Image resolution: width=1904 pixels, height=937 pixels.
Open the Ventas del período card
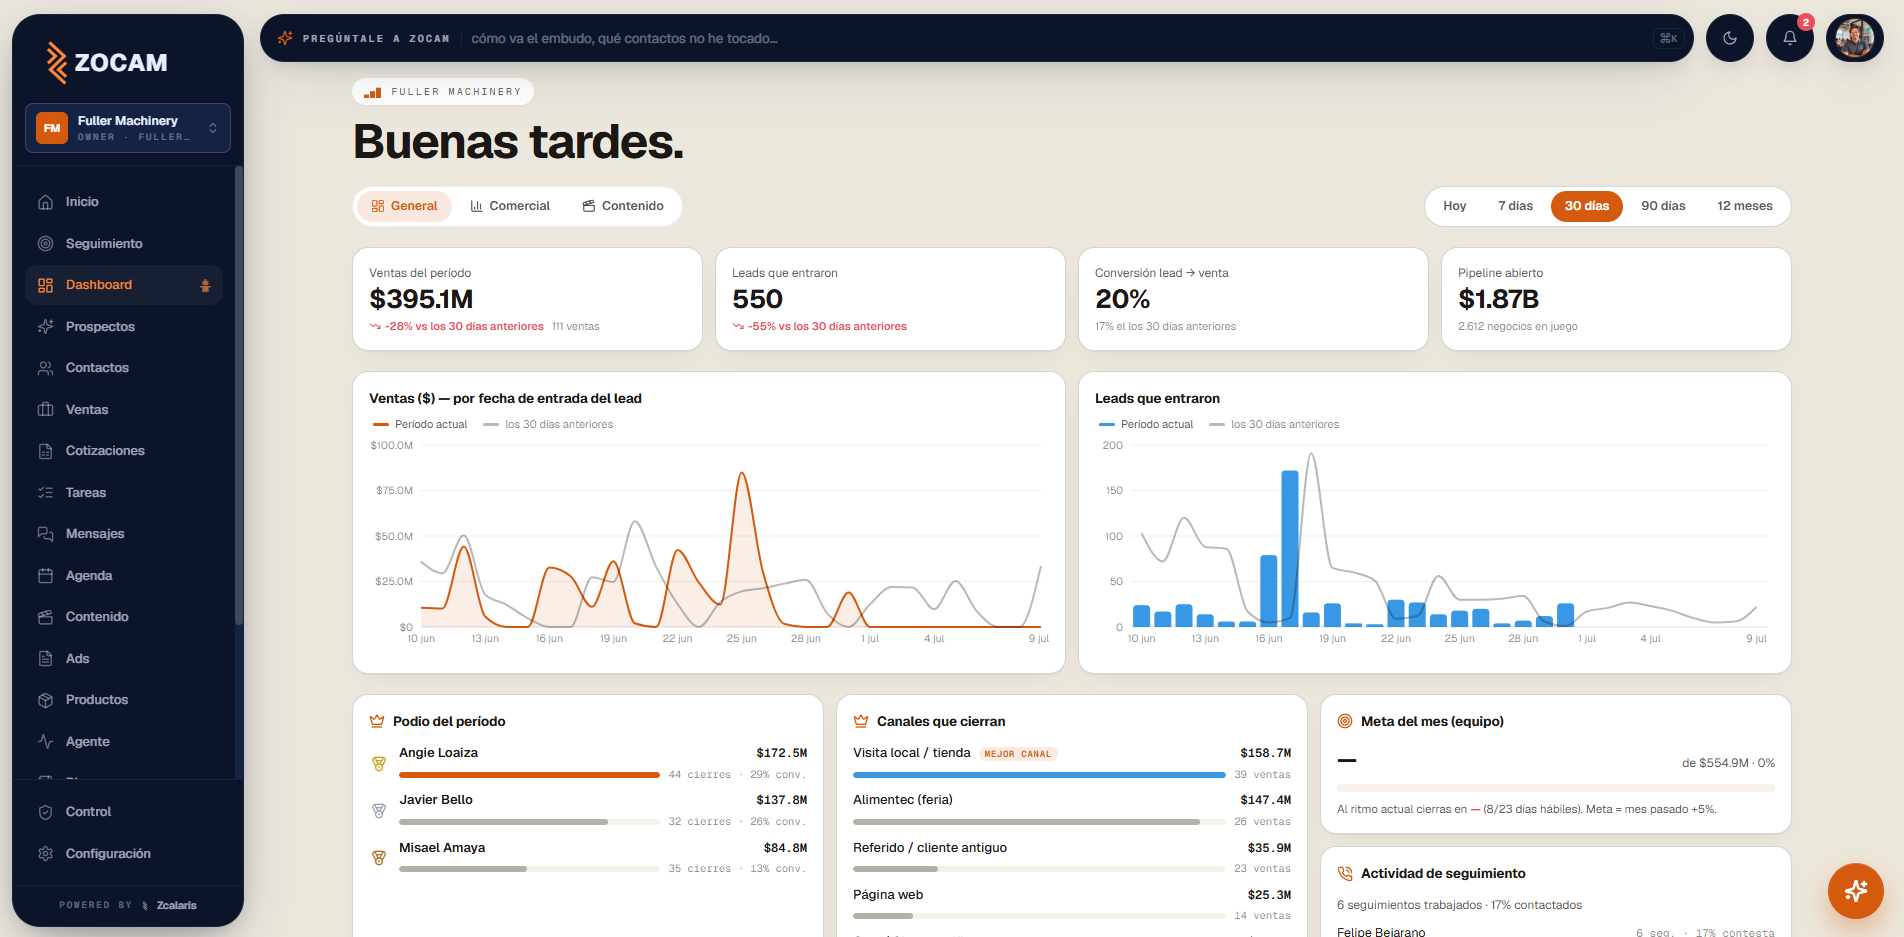[527, 299]
